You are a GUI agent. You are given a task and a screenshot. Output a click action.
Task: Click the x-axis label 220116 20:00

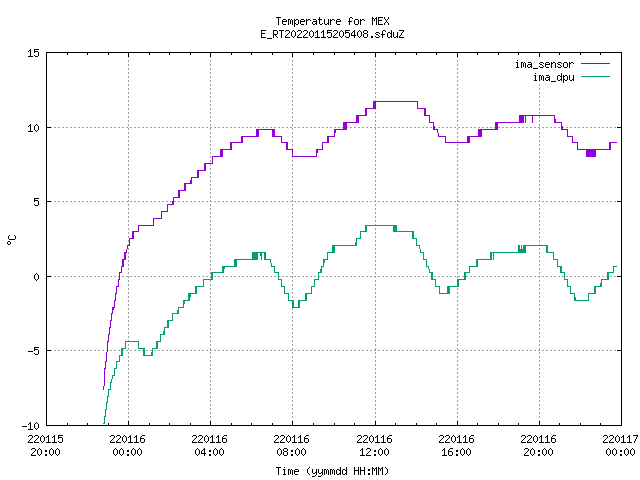click(x=538, y=446)
